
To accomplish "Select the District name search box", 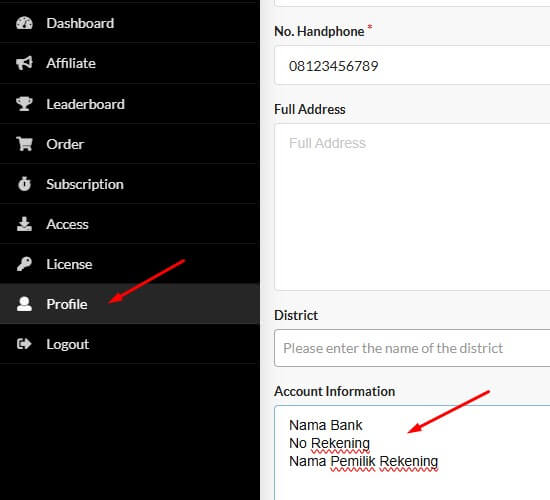I will click(x=412, y=348).
